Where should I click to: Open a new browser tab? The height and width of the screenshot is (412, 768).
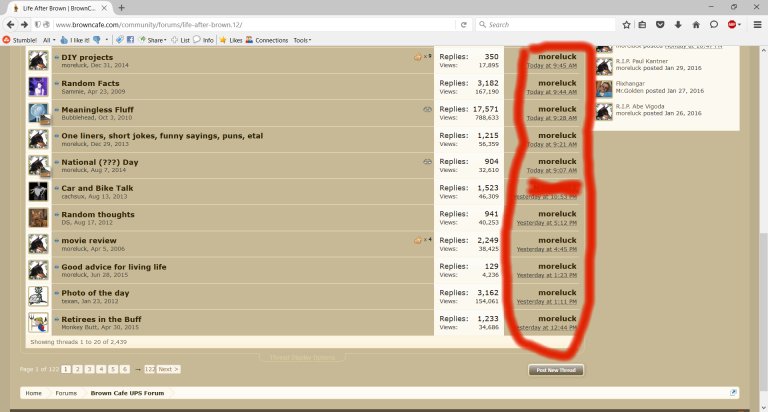[x=121, y=8]
